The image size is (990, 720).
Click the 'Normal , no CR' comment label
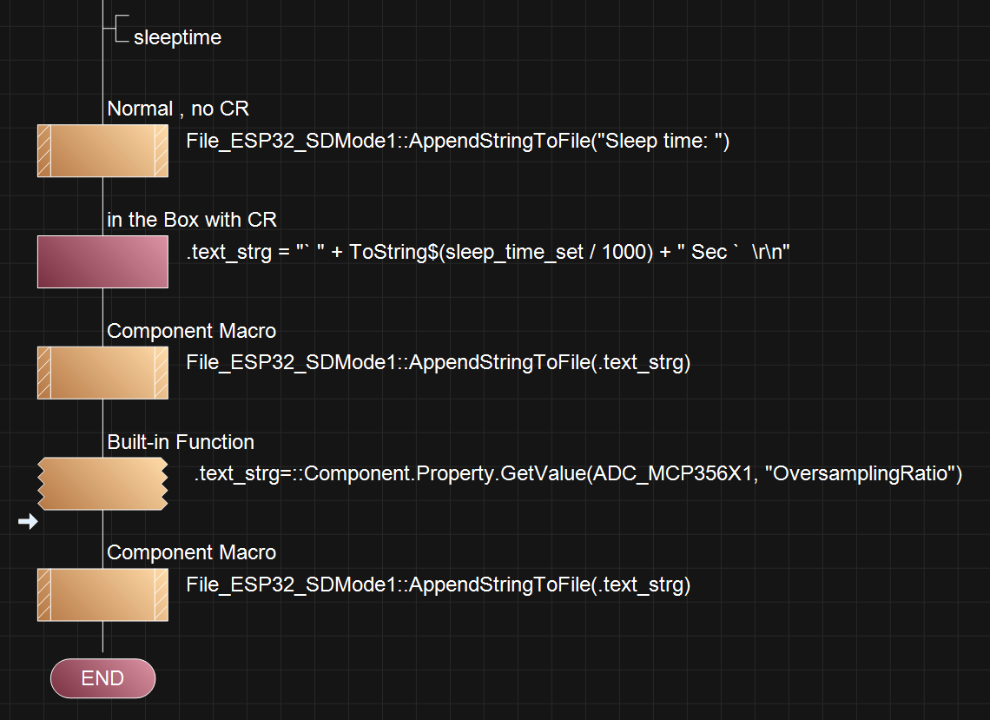(178, 109)
